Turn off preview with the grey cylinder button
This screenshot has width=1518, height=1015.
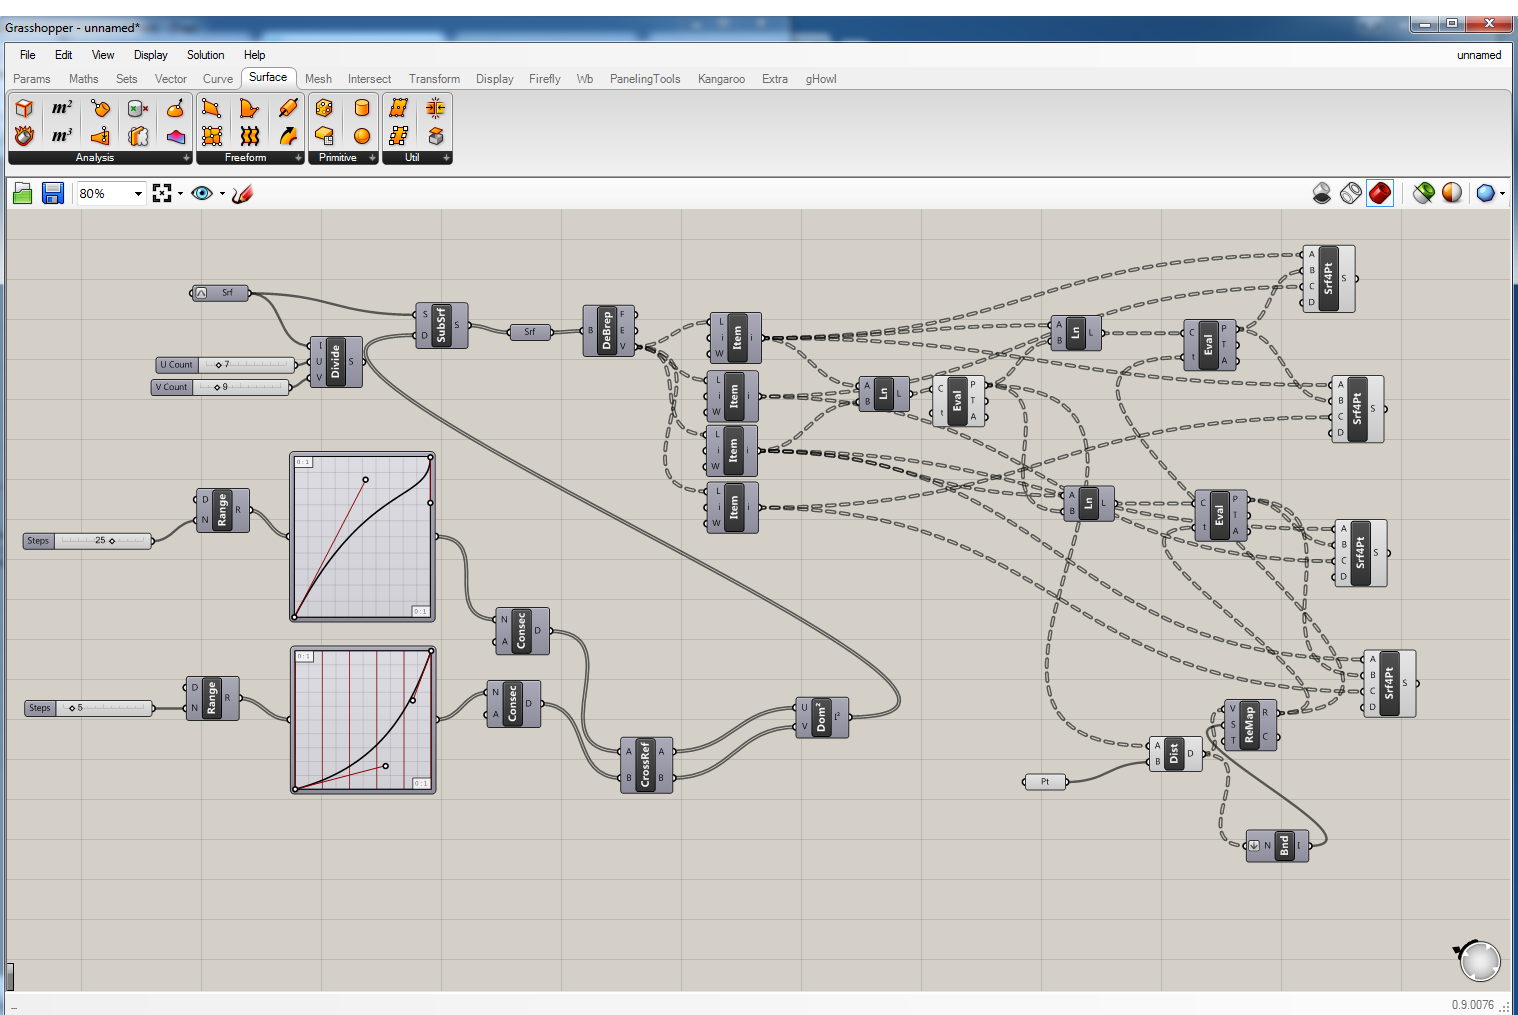(1322, 193)
